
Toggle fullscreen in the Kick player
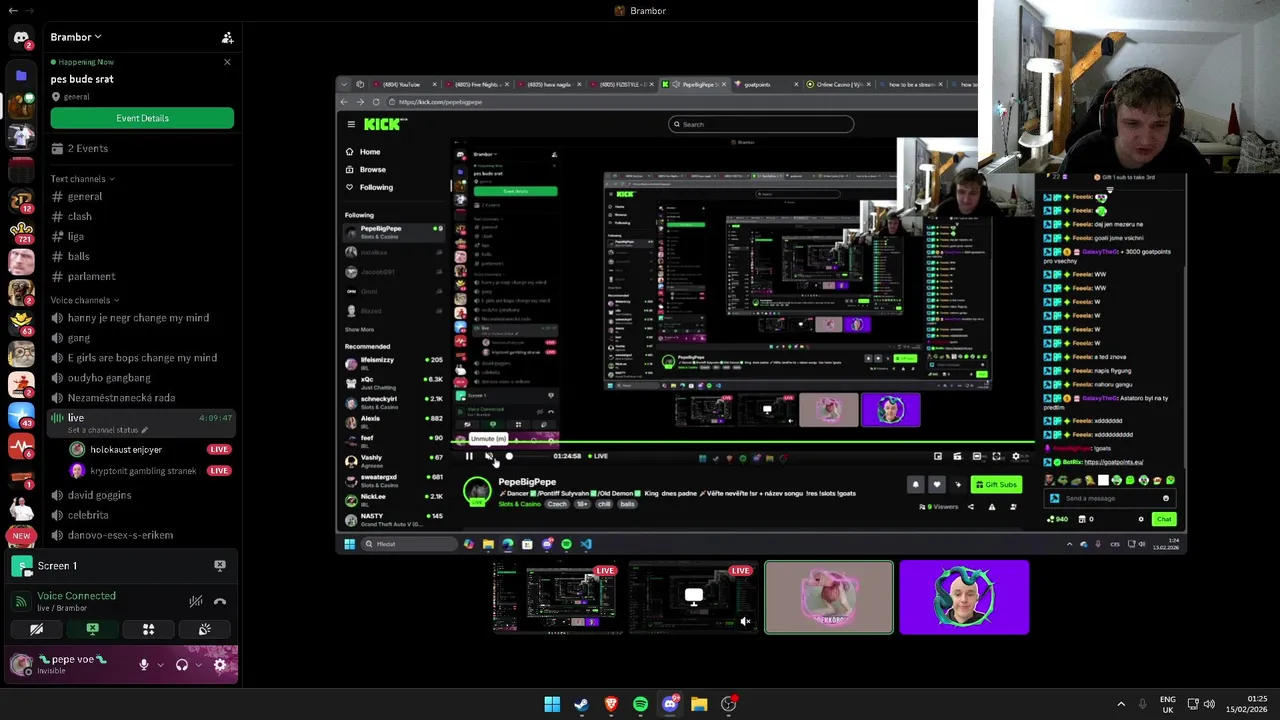tap(996, 456)
